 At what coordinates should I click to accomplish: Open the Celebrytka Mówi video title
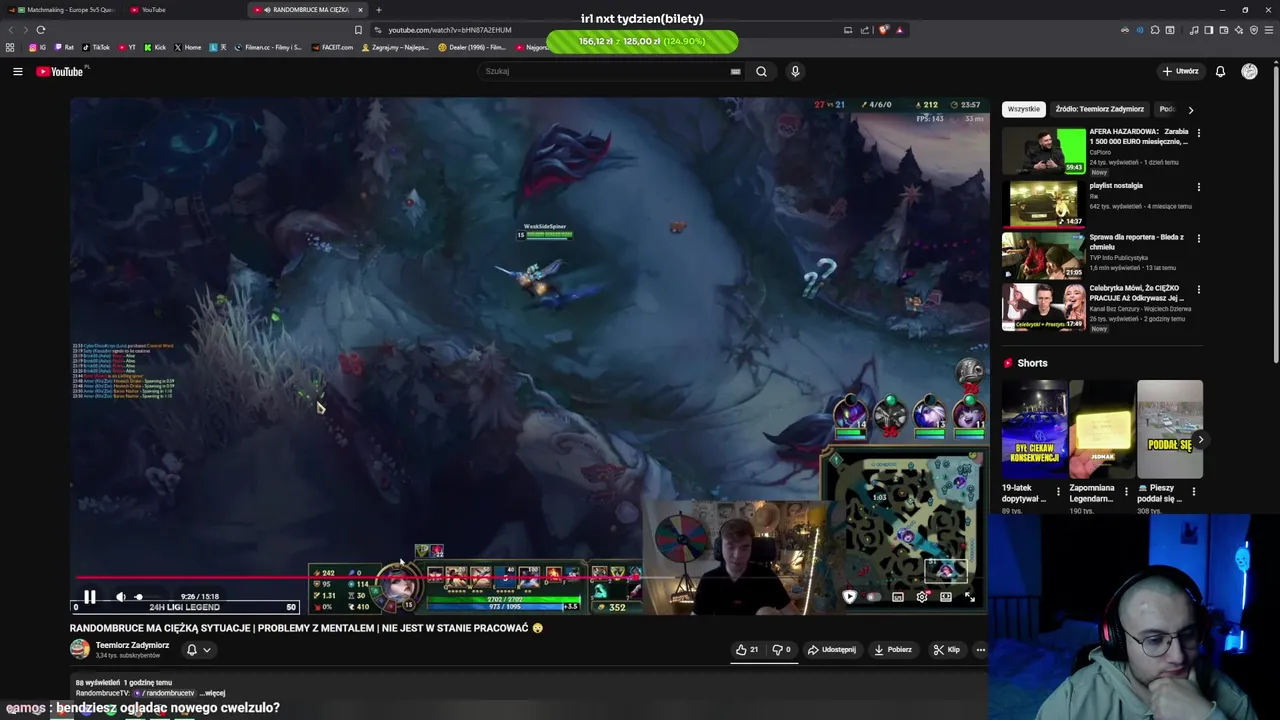[x=1137, y=293]
